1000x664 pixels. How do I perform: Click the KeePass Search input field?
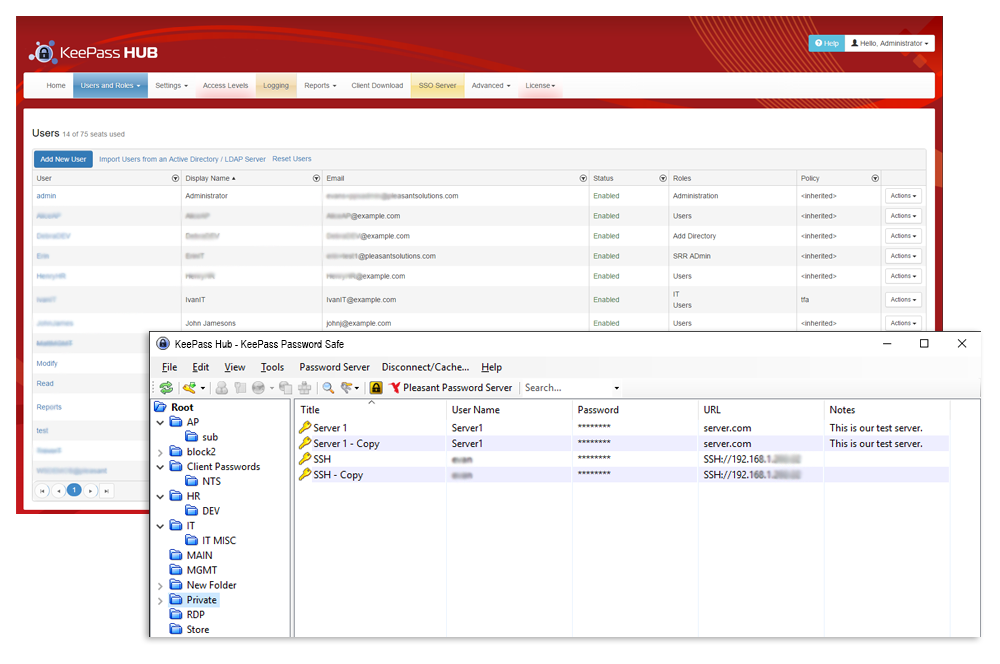click(x=566, y=388)
